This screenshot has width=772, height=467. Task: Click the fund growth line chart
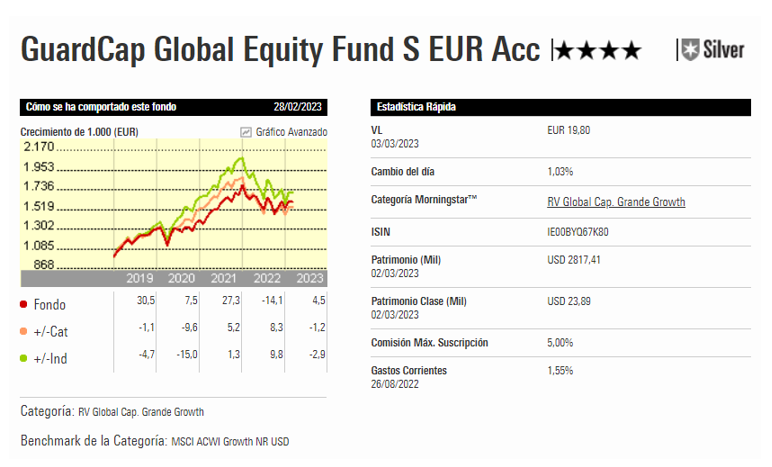[x=200, y=205]
